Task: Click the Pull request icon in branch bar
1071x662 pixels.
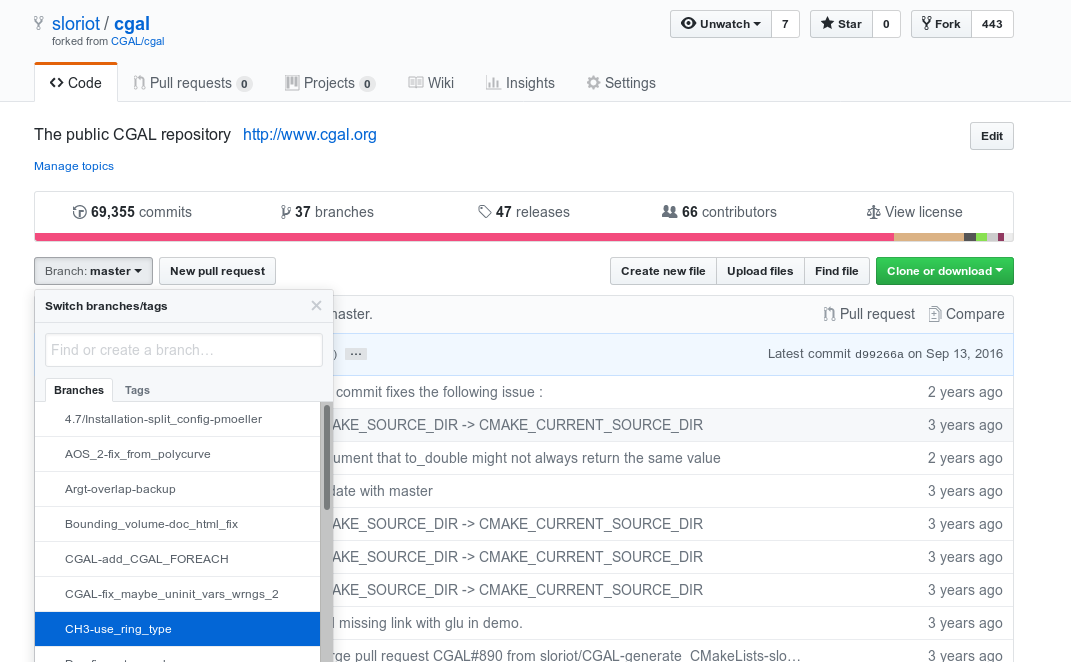Action: click(x=829, y=314)
